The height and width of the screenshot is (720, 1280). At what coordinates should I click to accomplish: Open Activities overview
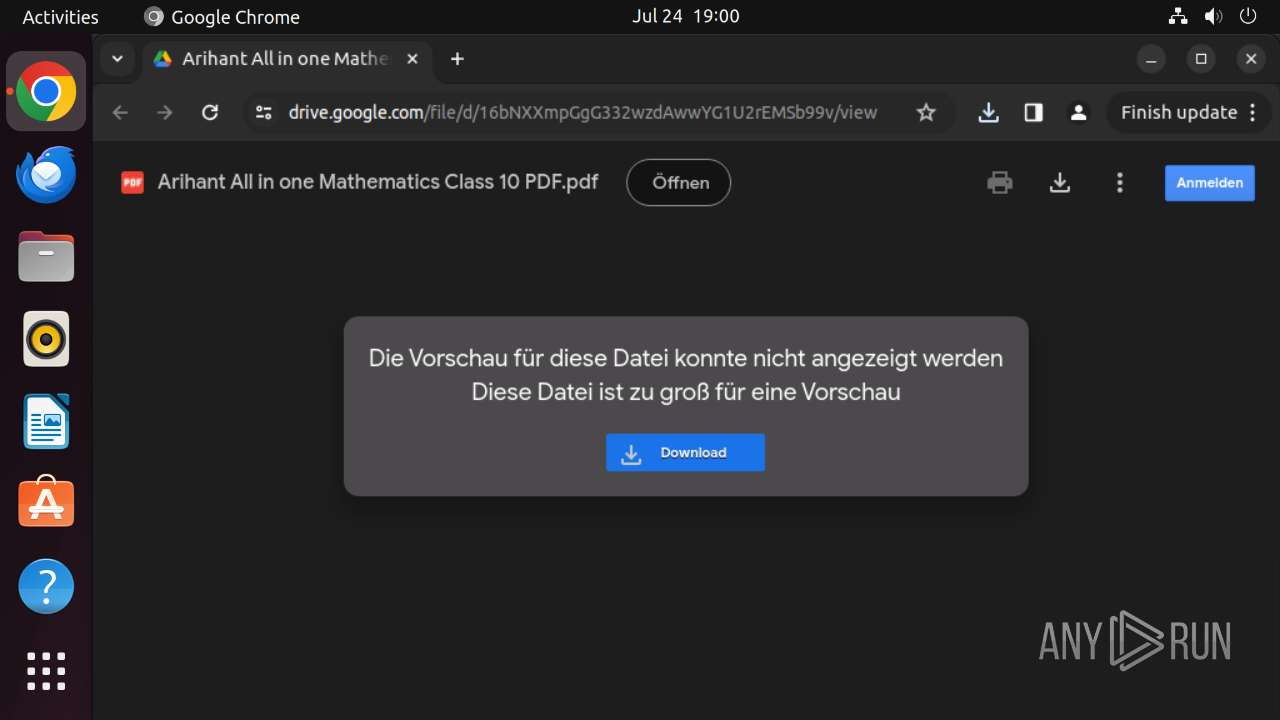coord(60,17)
